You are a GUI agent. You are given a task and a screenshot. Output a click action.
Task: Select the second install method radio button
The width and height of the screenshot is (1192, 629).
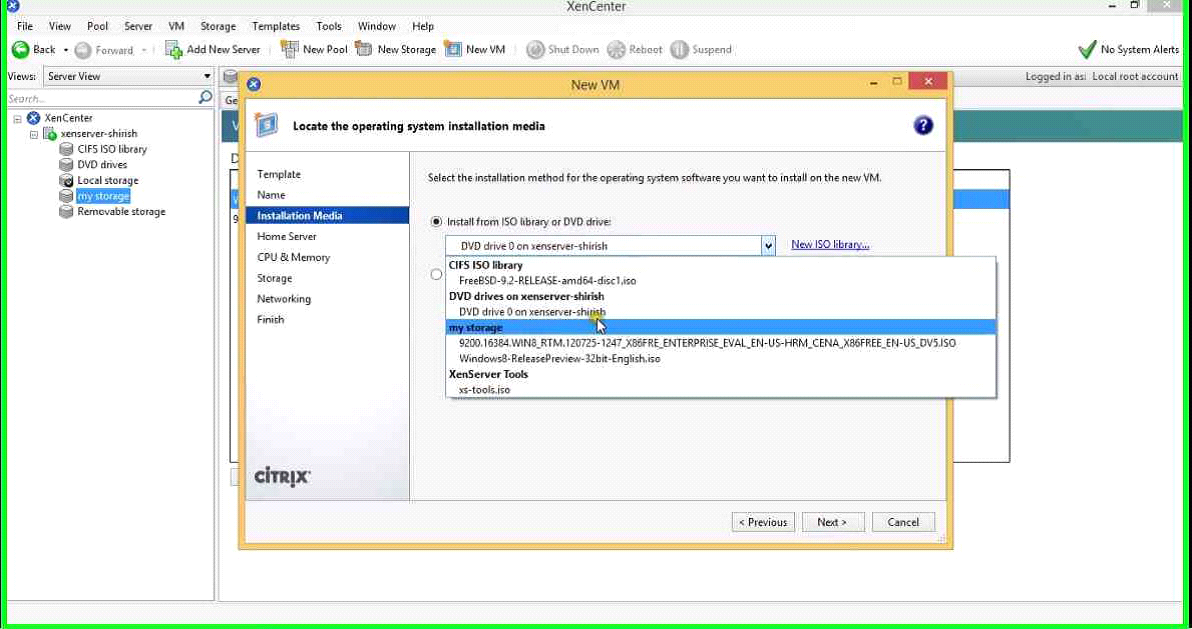pos(436,275)
